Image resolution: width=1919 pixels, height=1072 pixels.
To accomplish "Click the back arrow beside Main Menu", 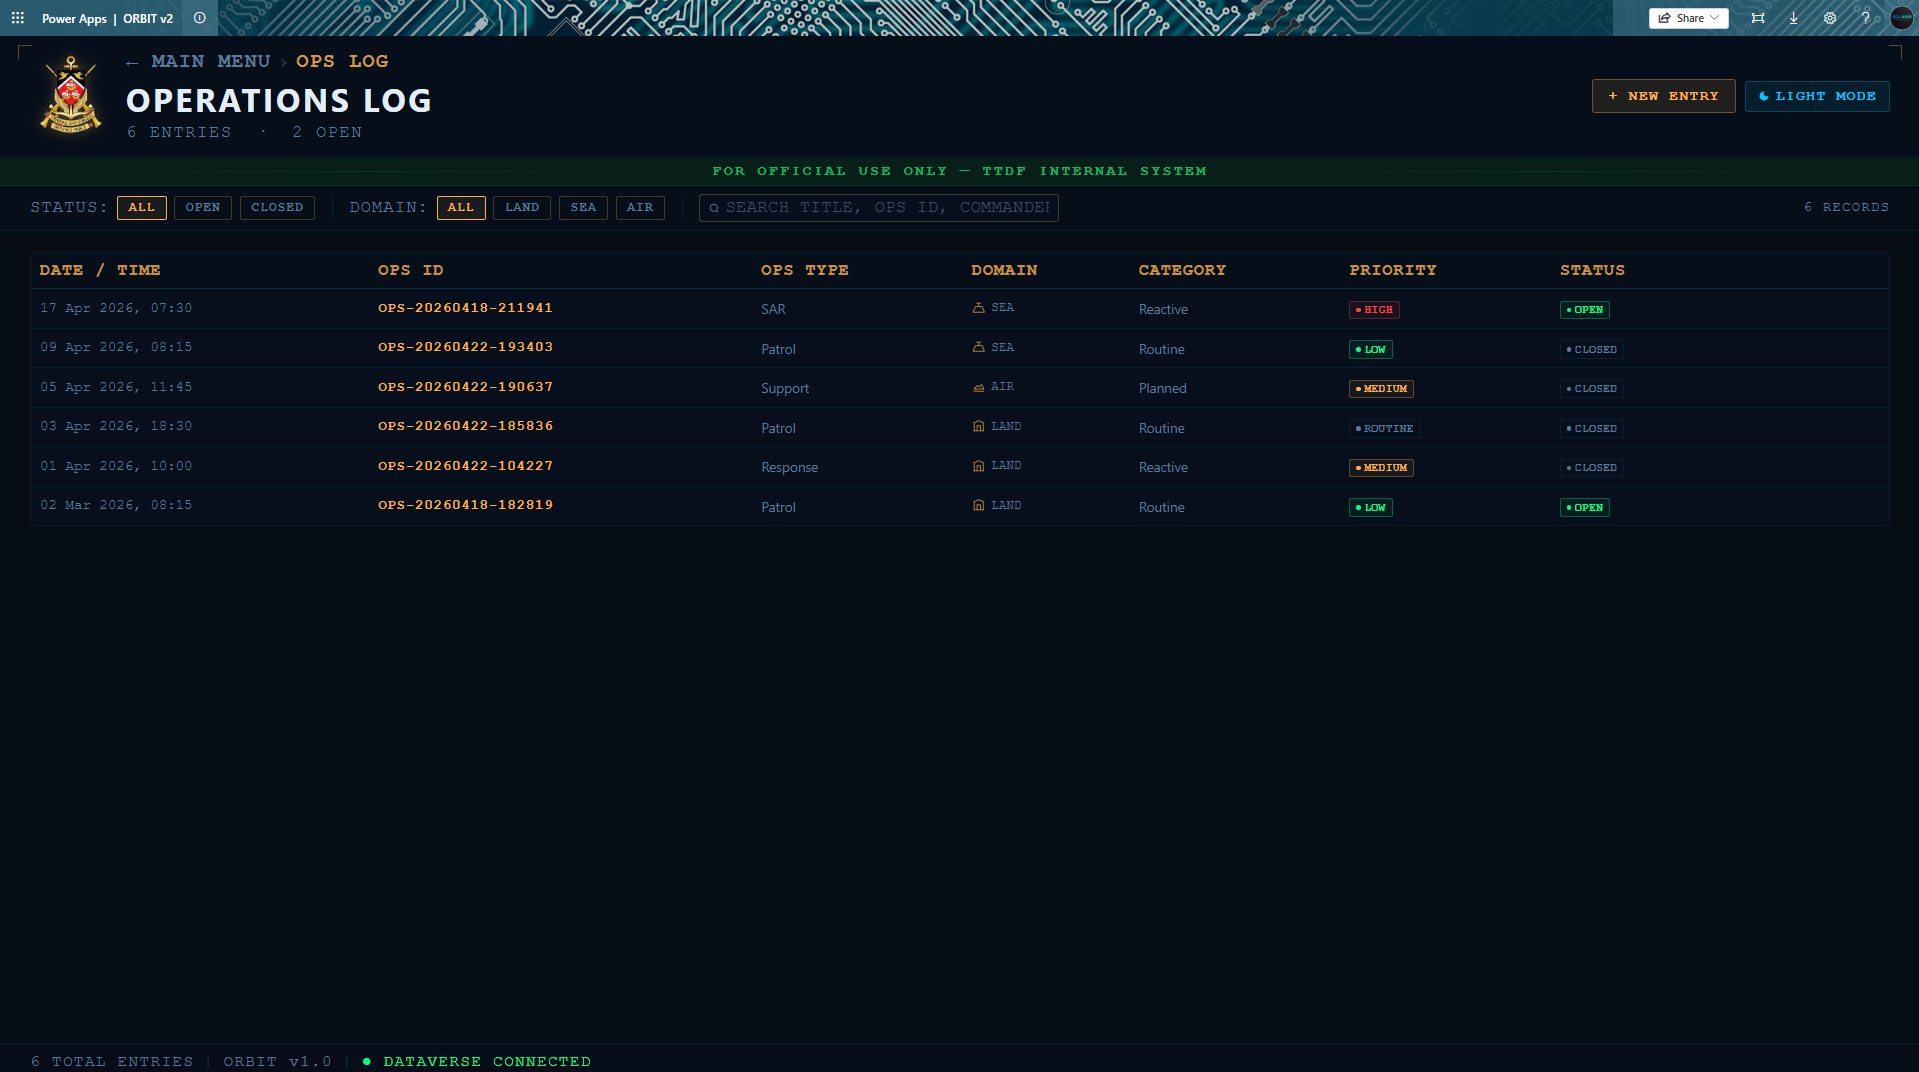I will tap(132, 63).
